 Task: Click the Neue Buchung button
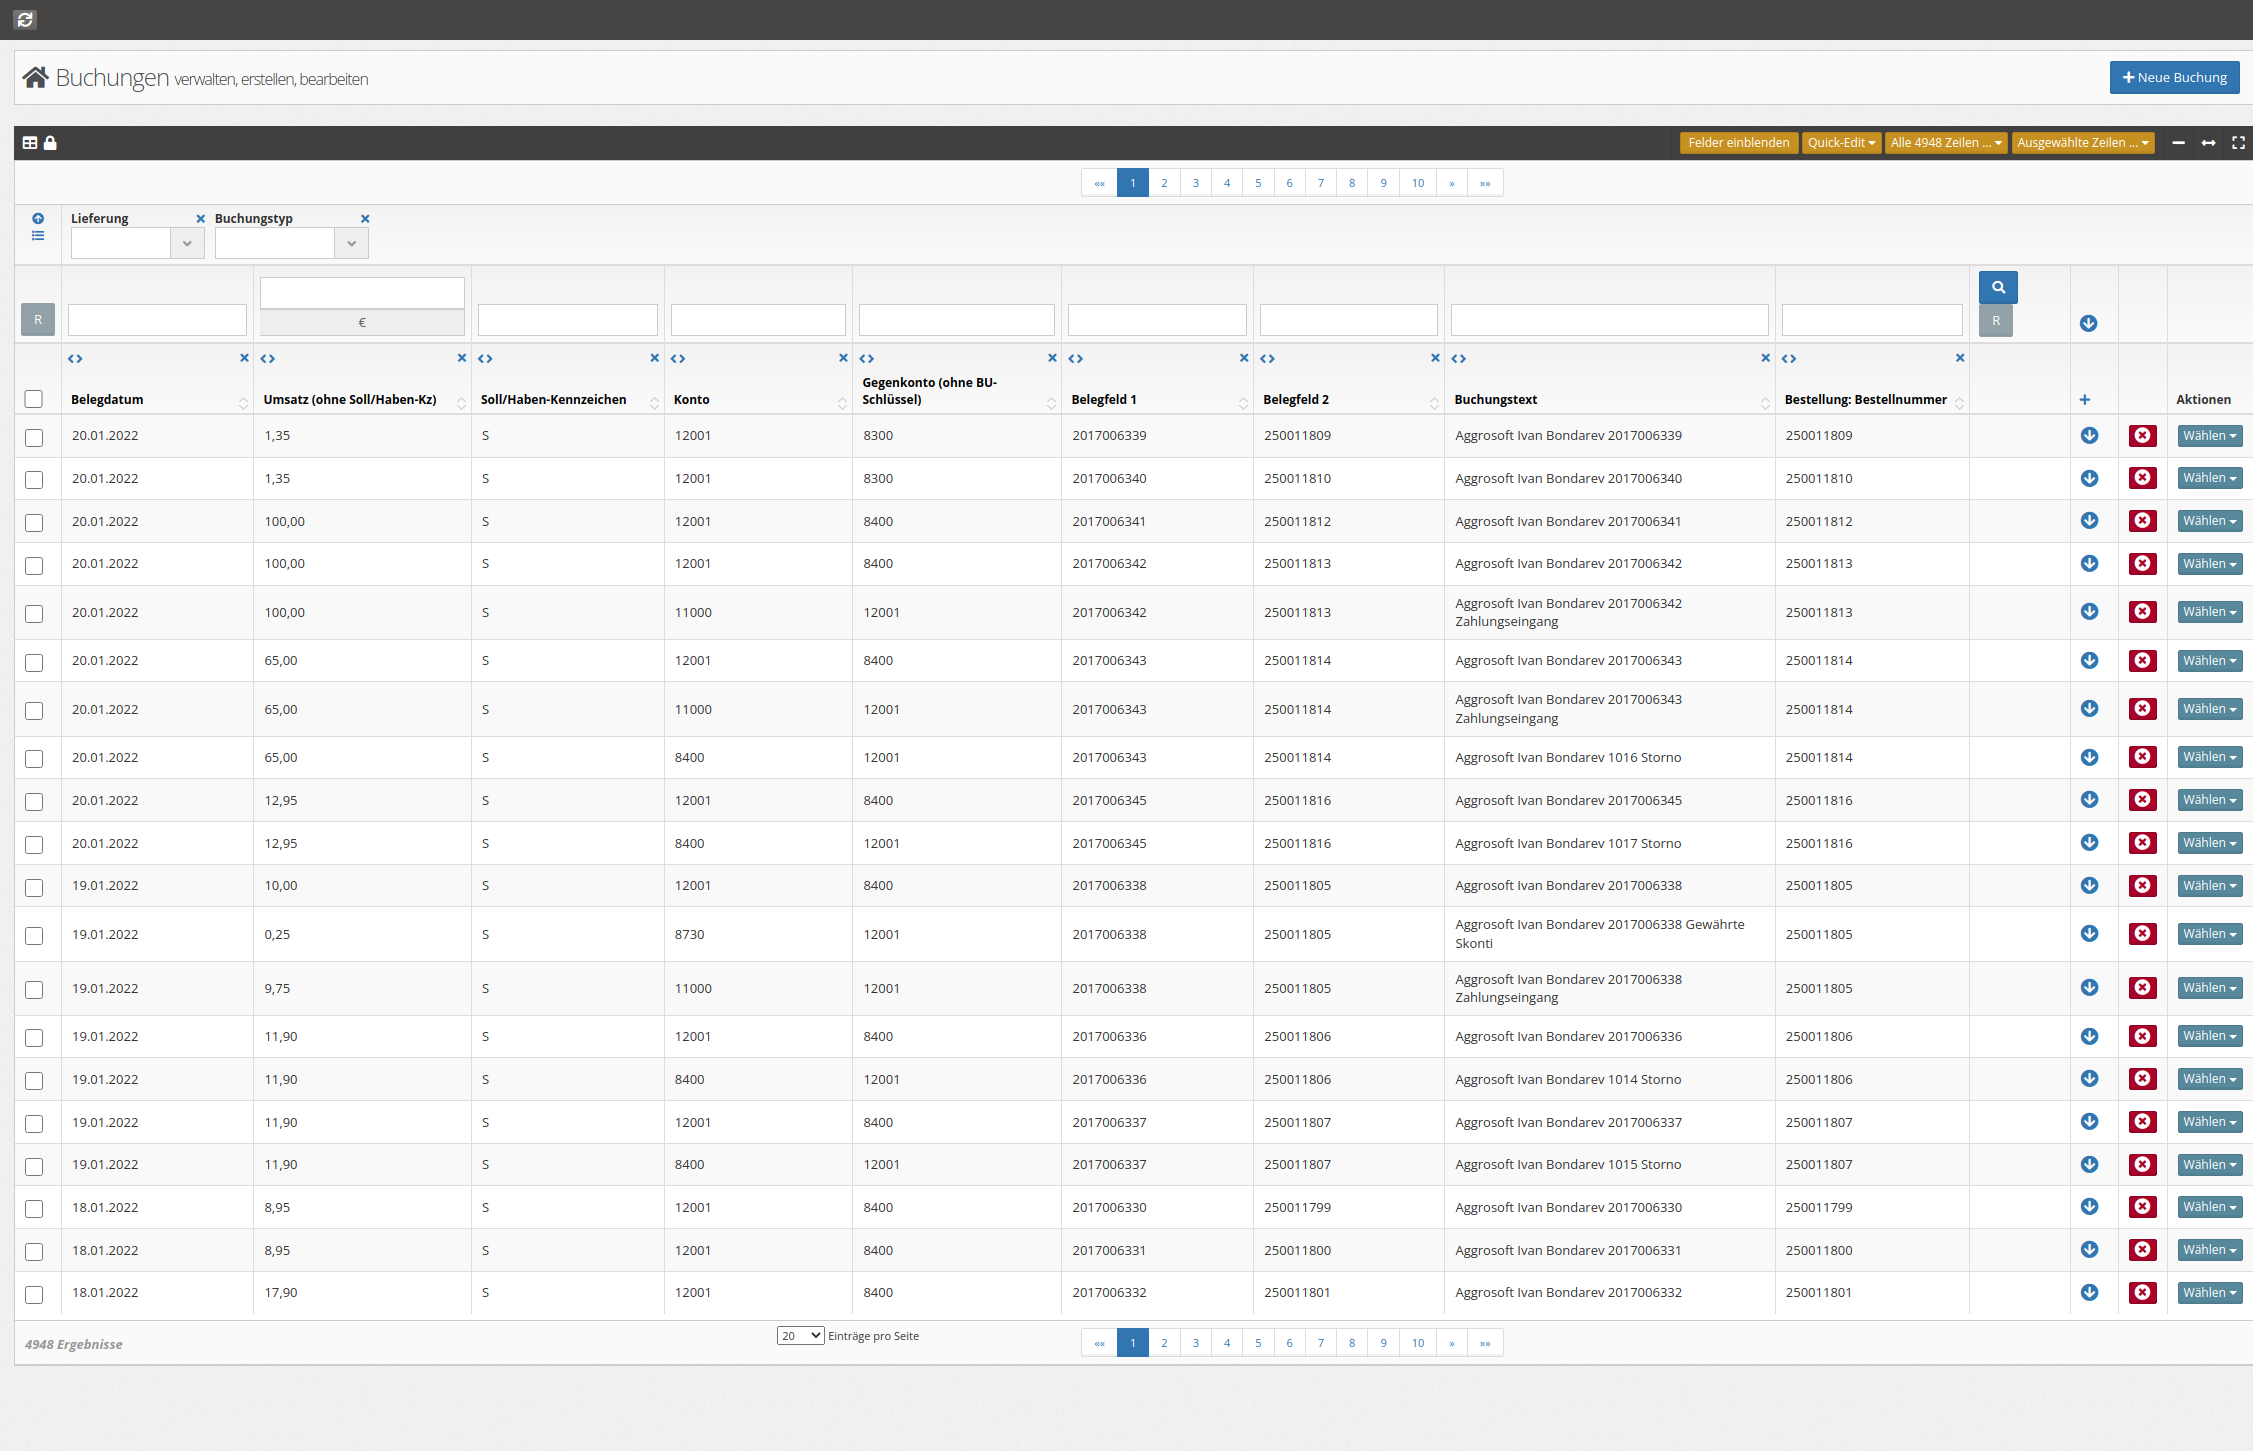[x=2174, y=77]
